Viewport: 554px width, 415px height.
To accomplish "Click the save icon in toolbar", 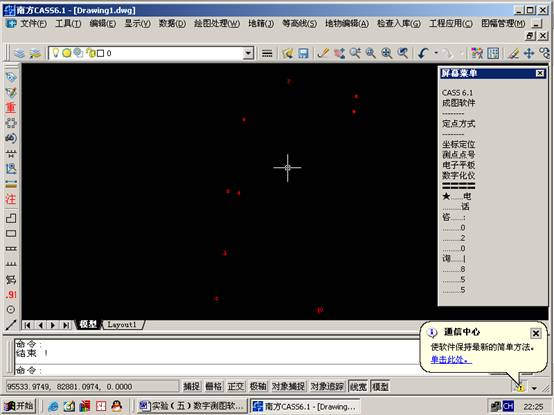I will tap(303, 53).
